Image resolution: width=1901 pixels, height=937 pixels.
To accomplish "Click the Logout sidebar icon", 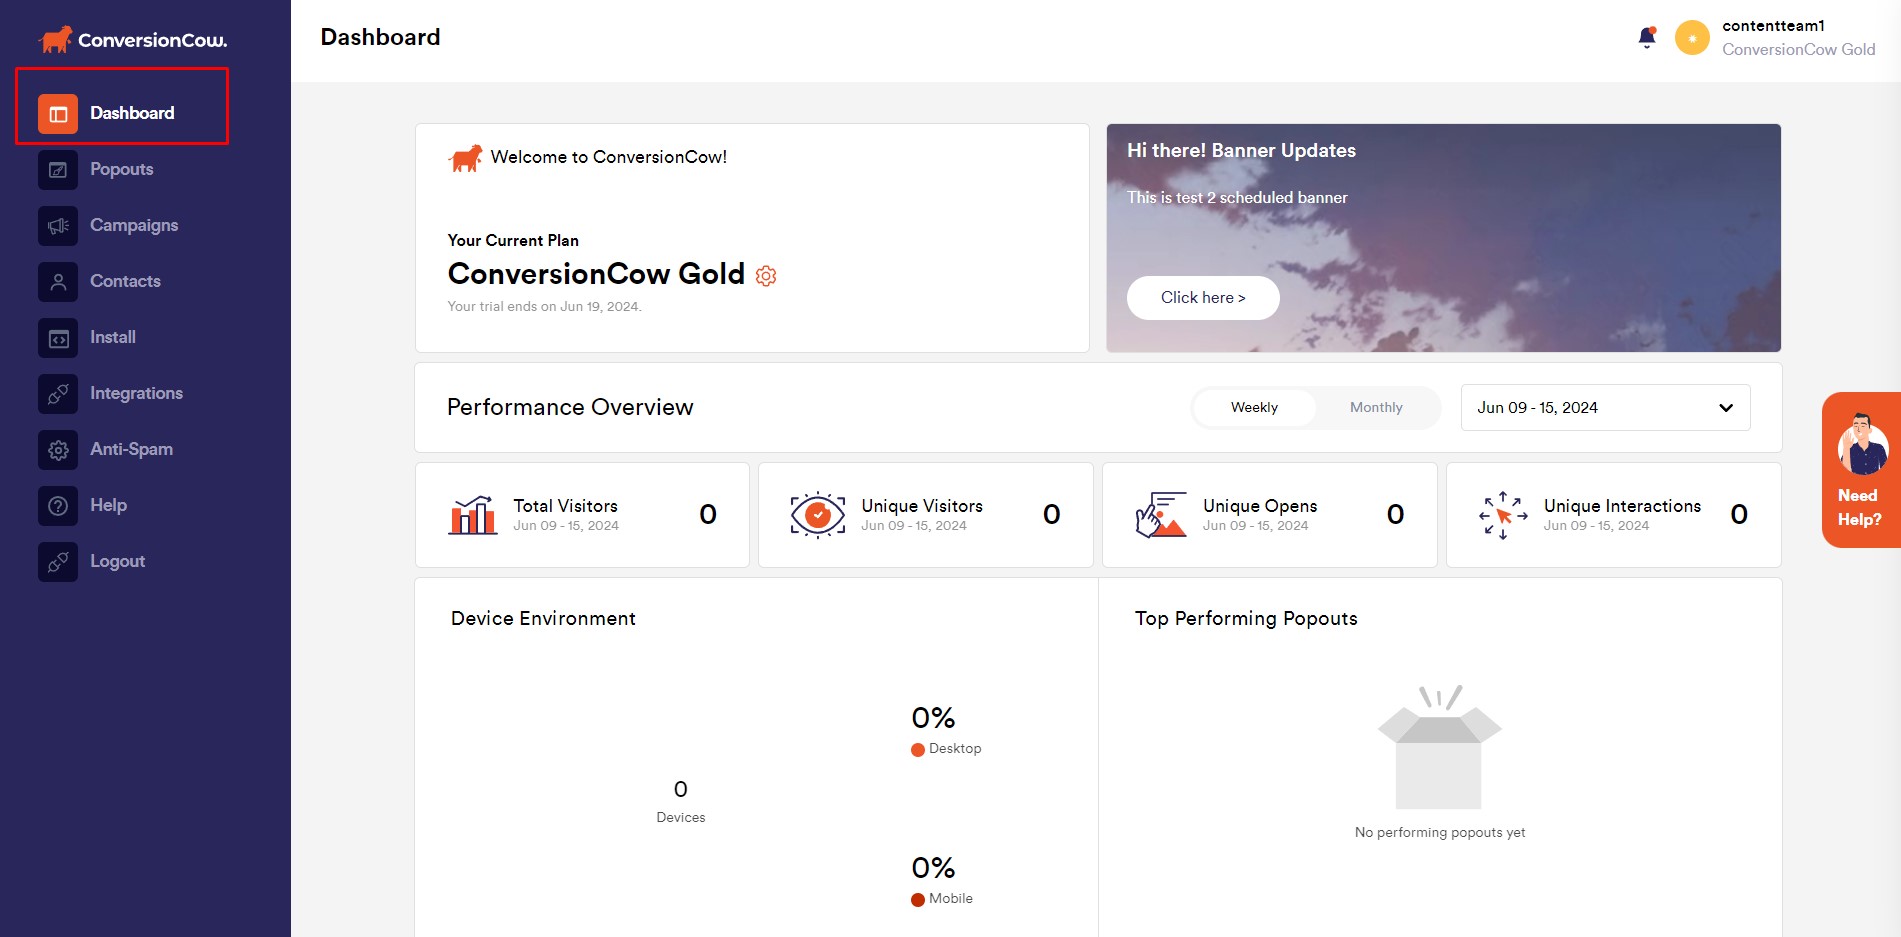I will click(x=58, y=562).
